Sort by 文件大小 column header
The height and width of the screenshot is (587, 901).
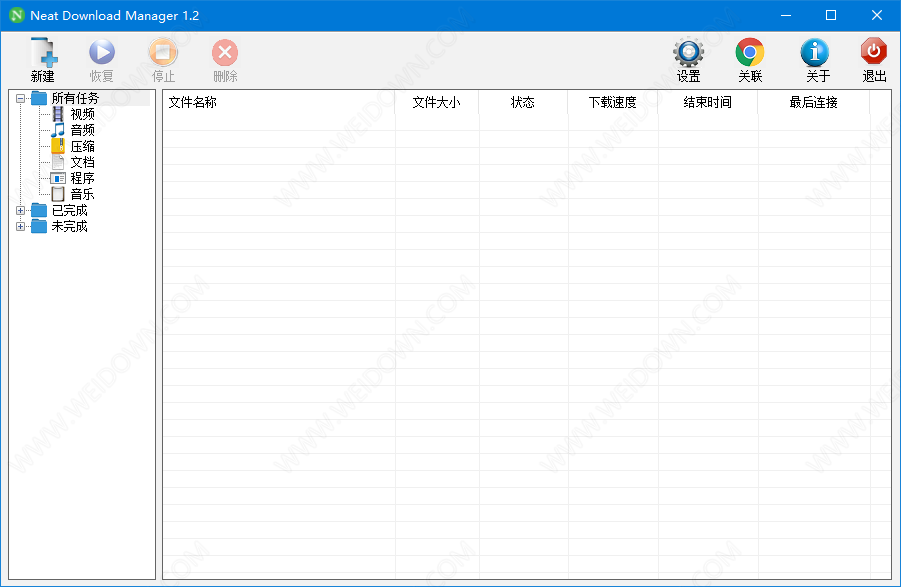[436, 102]
